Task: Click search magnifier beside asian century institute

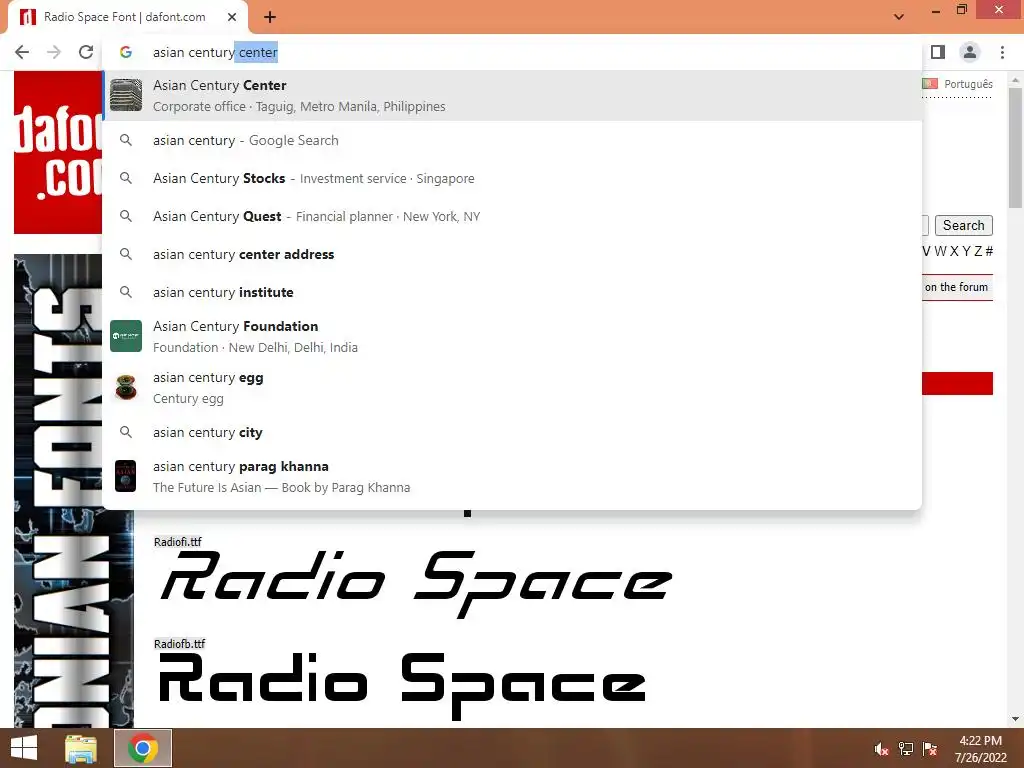Action: tap(126, 292)
